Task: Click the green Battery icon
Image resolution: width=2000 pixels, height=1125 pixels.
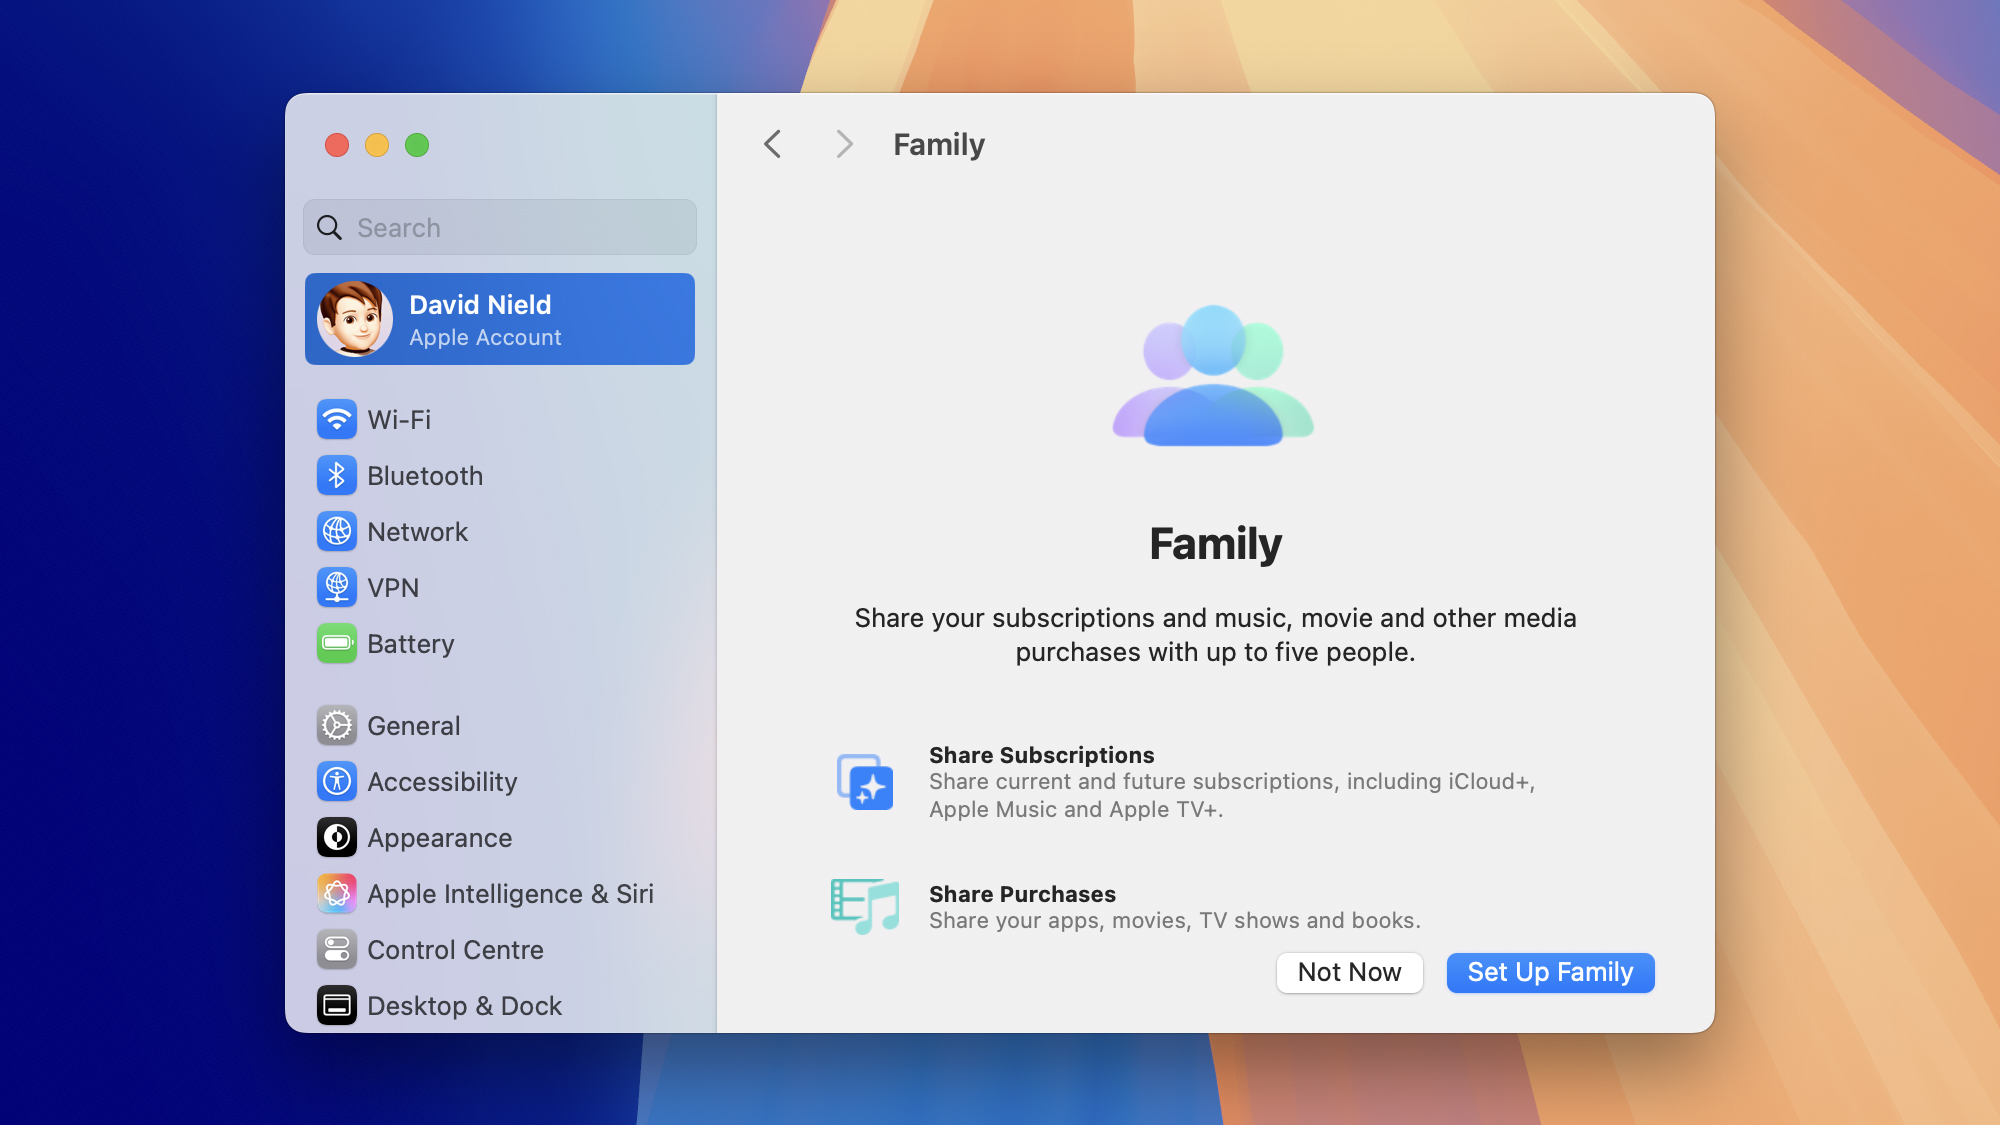Action: pos(337,643)
